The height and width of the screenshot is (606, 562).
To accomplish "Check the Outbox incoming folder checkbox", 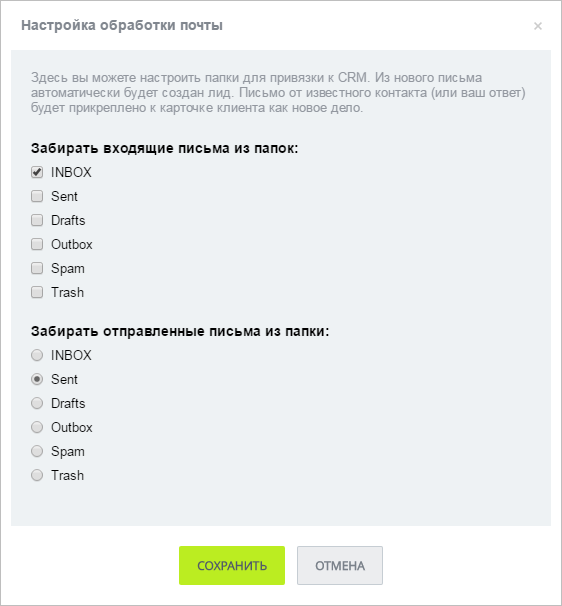I will tap(37, 244).
